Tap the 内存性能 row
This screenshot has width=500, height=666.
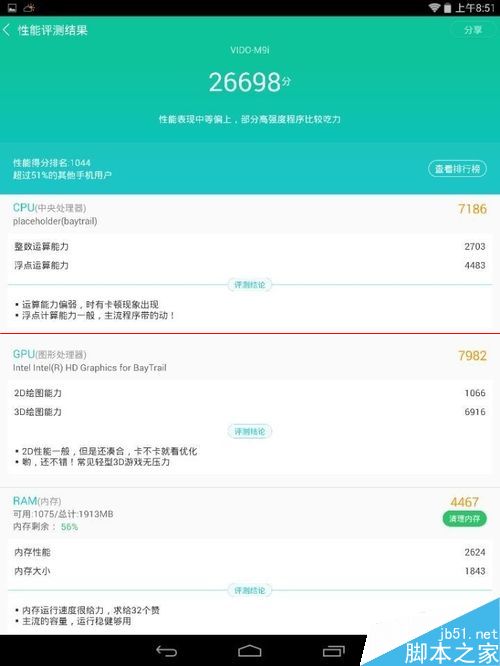pyautogui.click(x=250, y=552)
